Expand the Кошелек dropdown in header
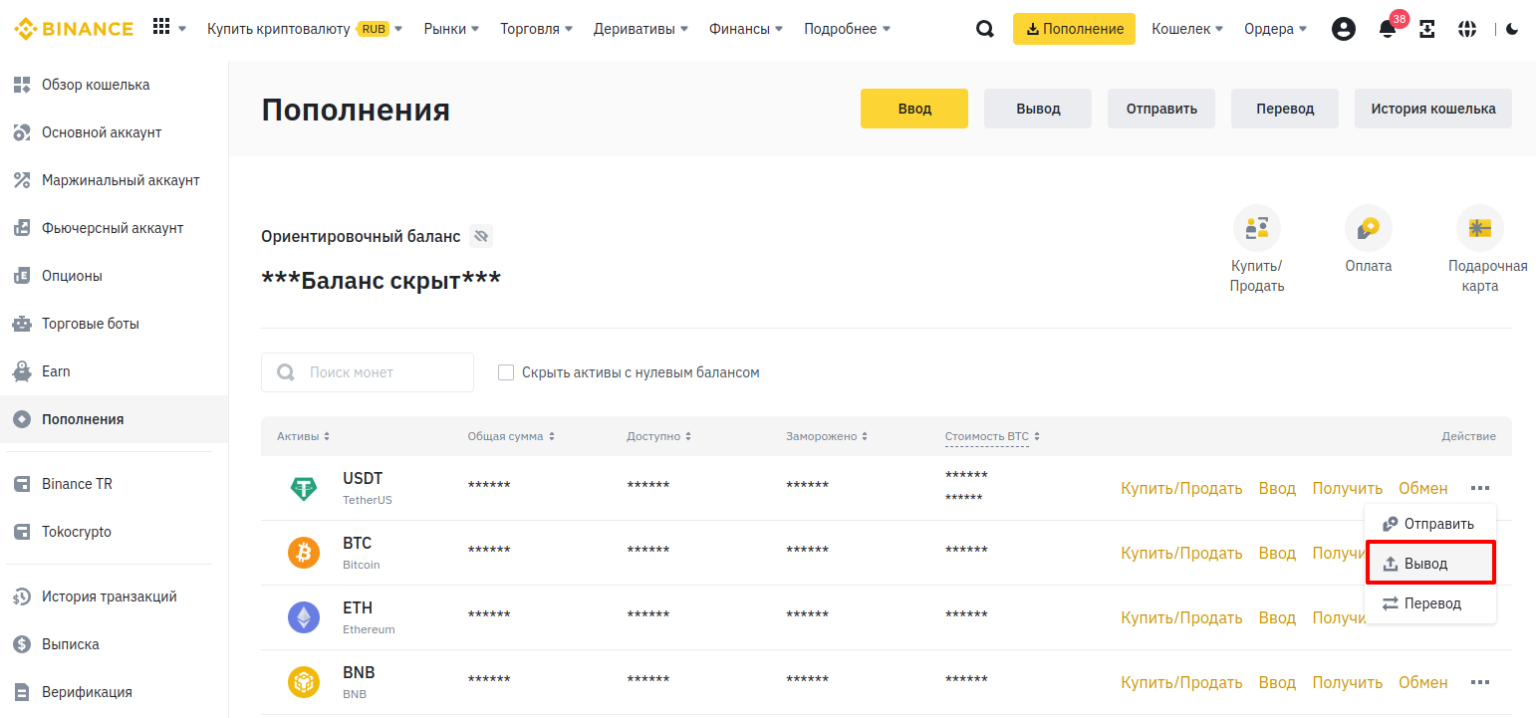The image size is (1536, 718). pyautogui.click(x=1187, y=29)
